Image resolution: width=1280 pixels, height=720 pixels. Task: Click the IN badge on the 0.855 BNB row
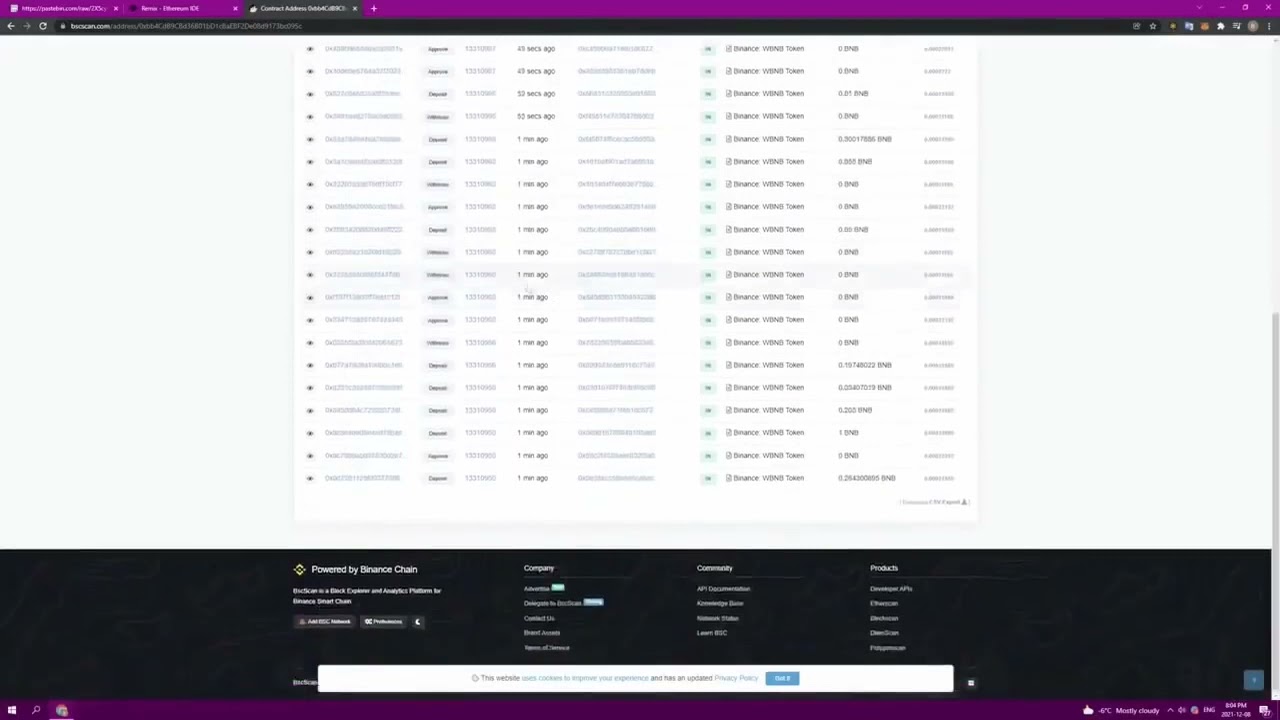pos(708,162)
